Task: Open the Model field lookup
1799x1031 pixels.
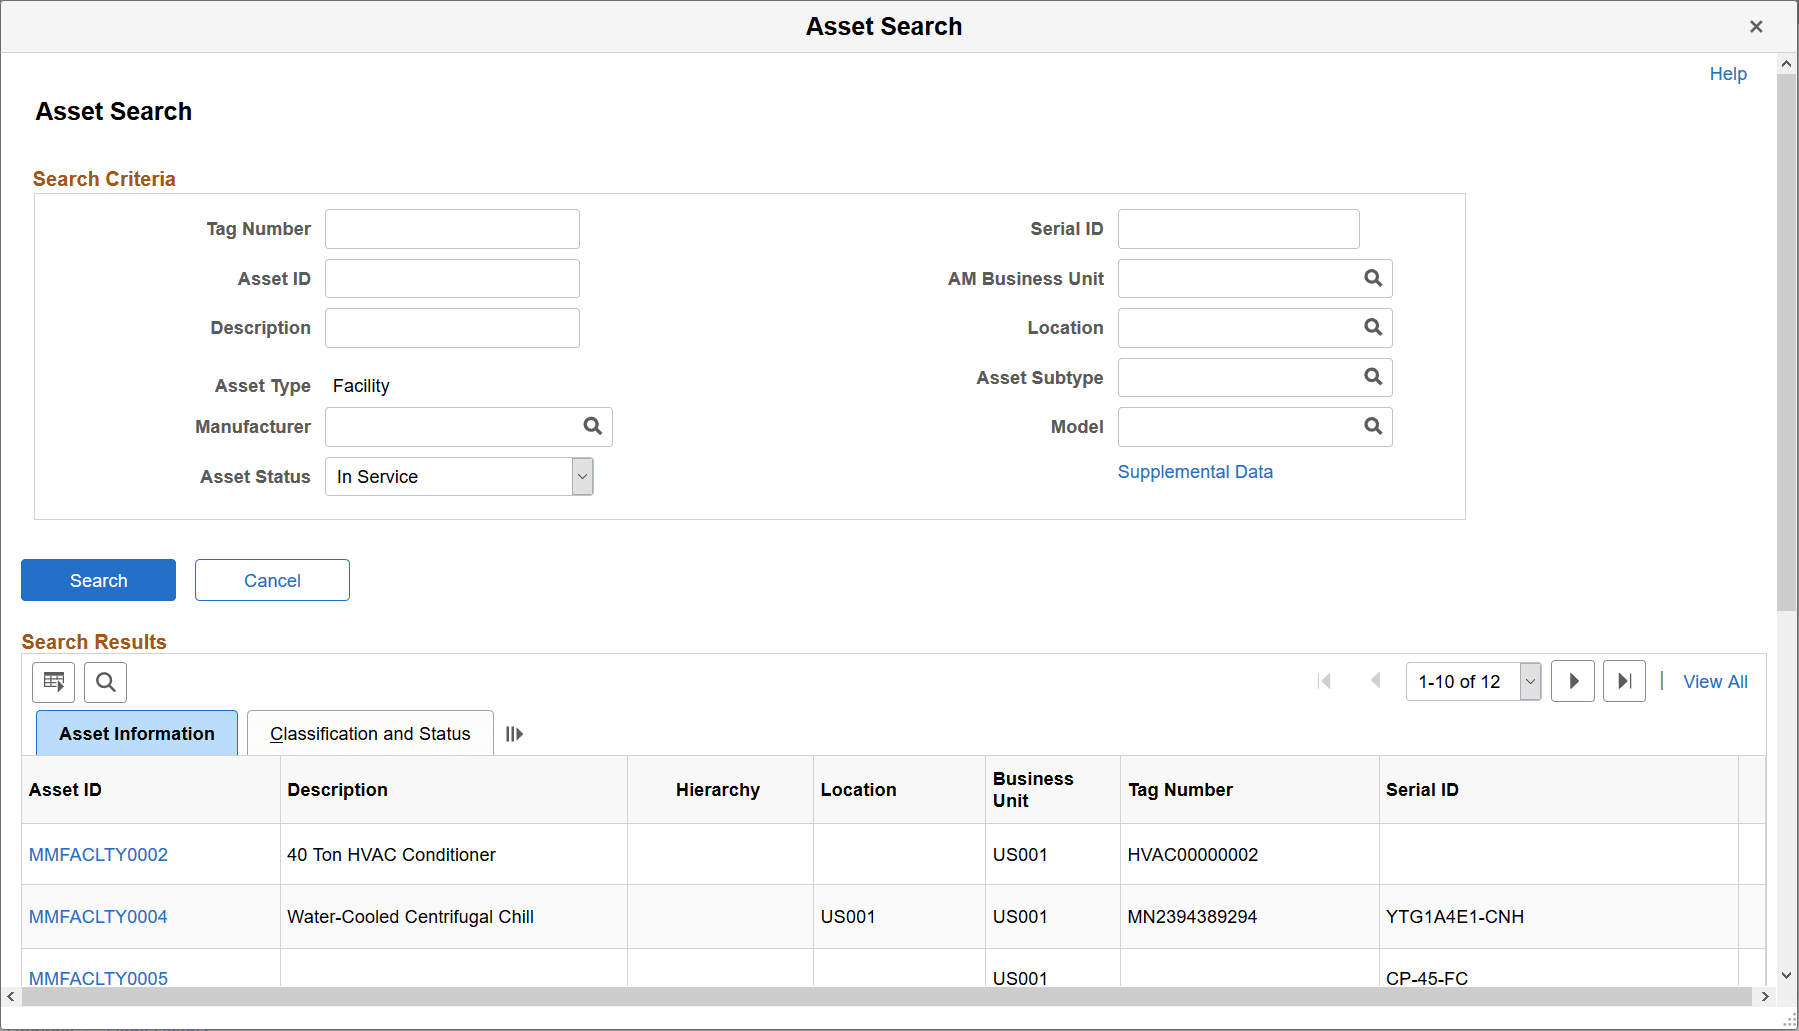Action: [1371, 426]
